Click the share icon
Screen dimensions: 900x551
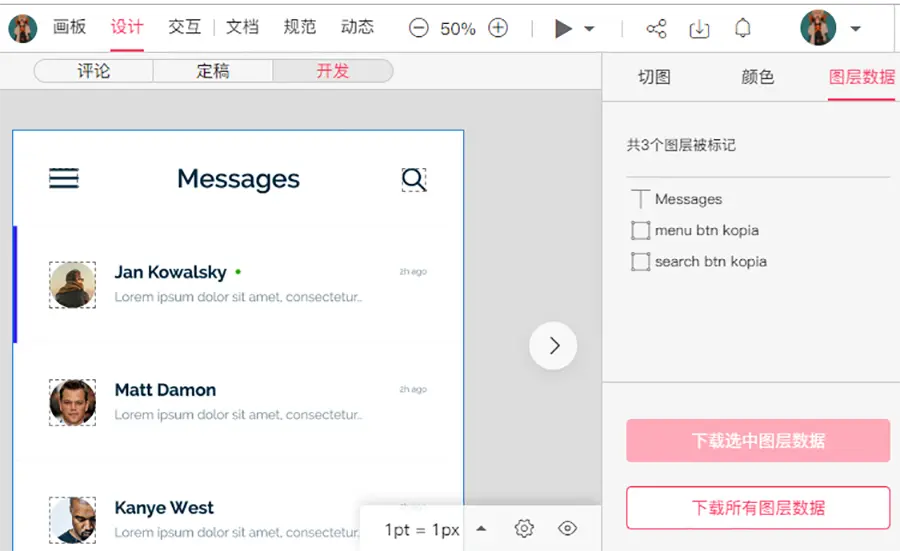(x=656, y=28)
